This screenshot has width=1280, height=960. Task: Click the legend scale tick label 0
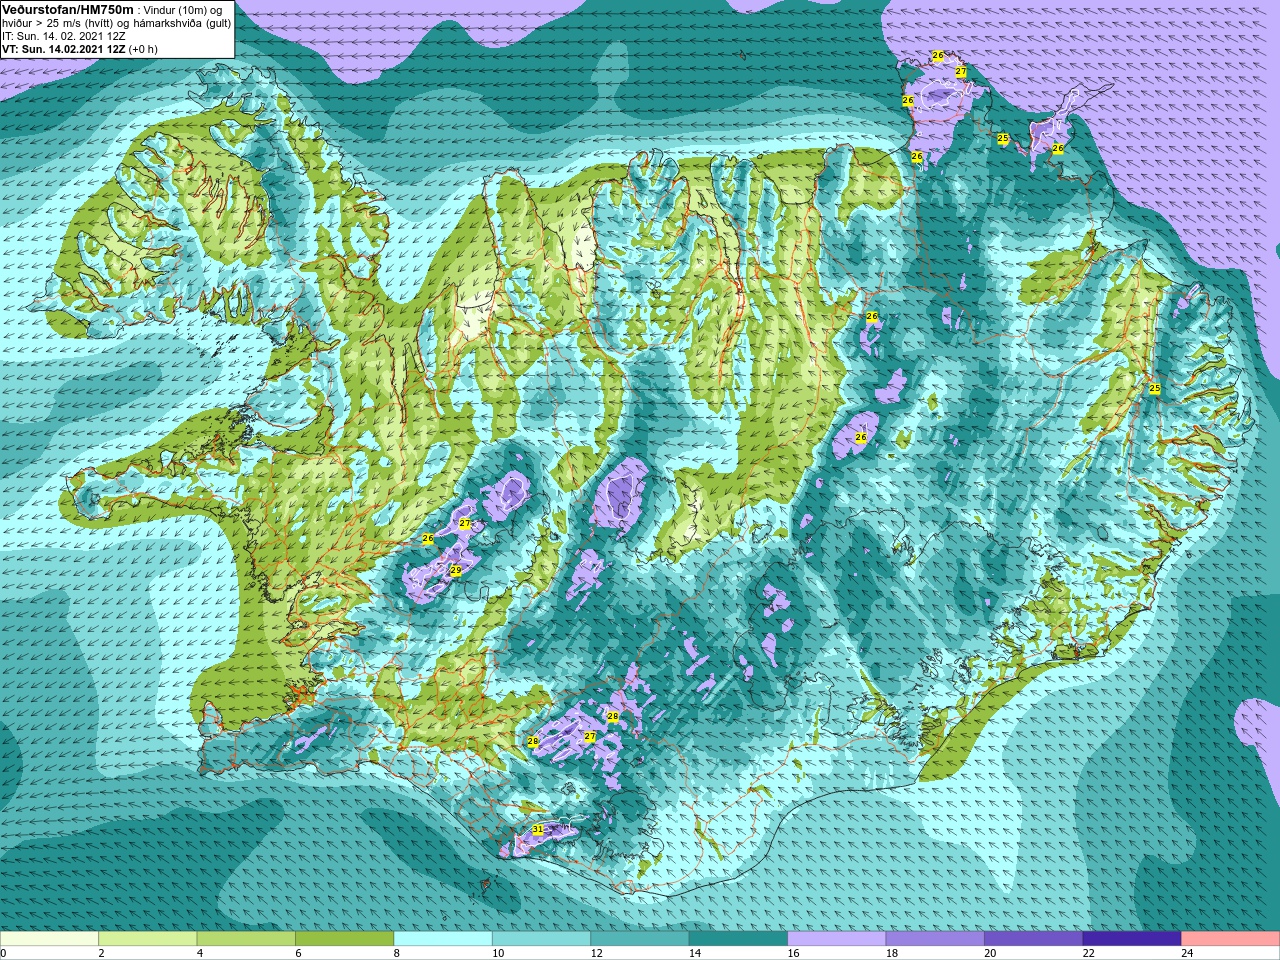tap(4, 953)
